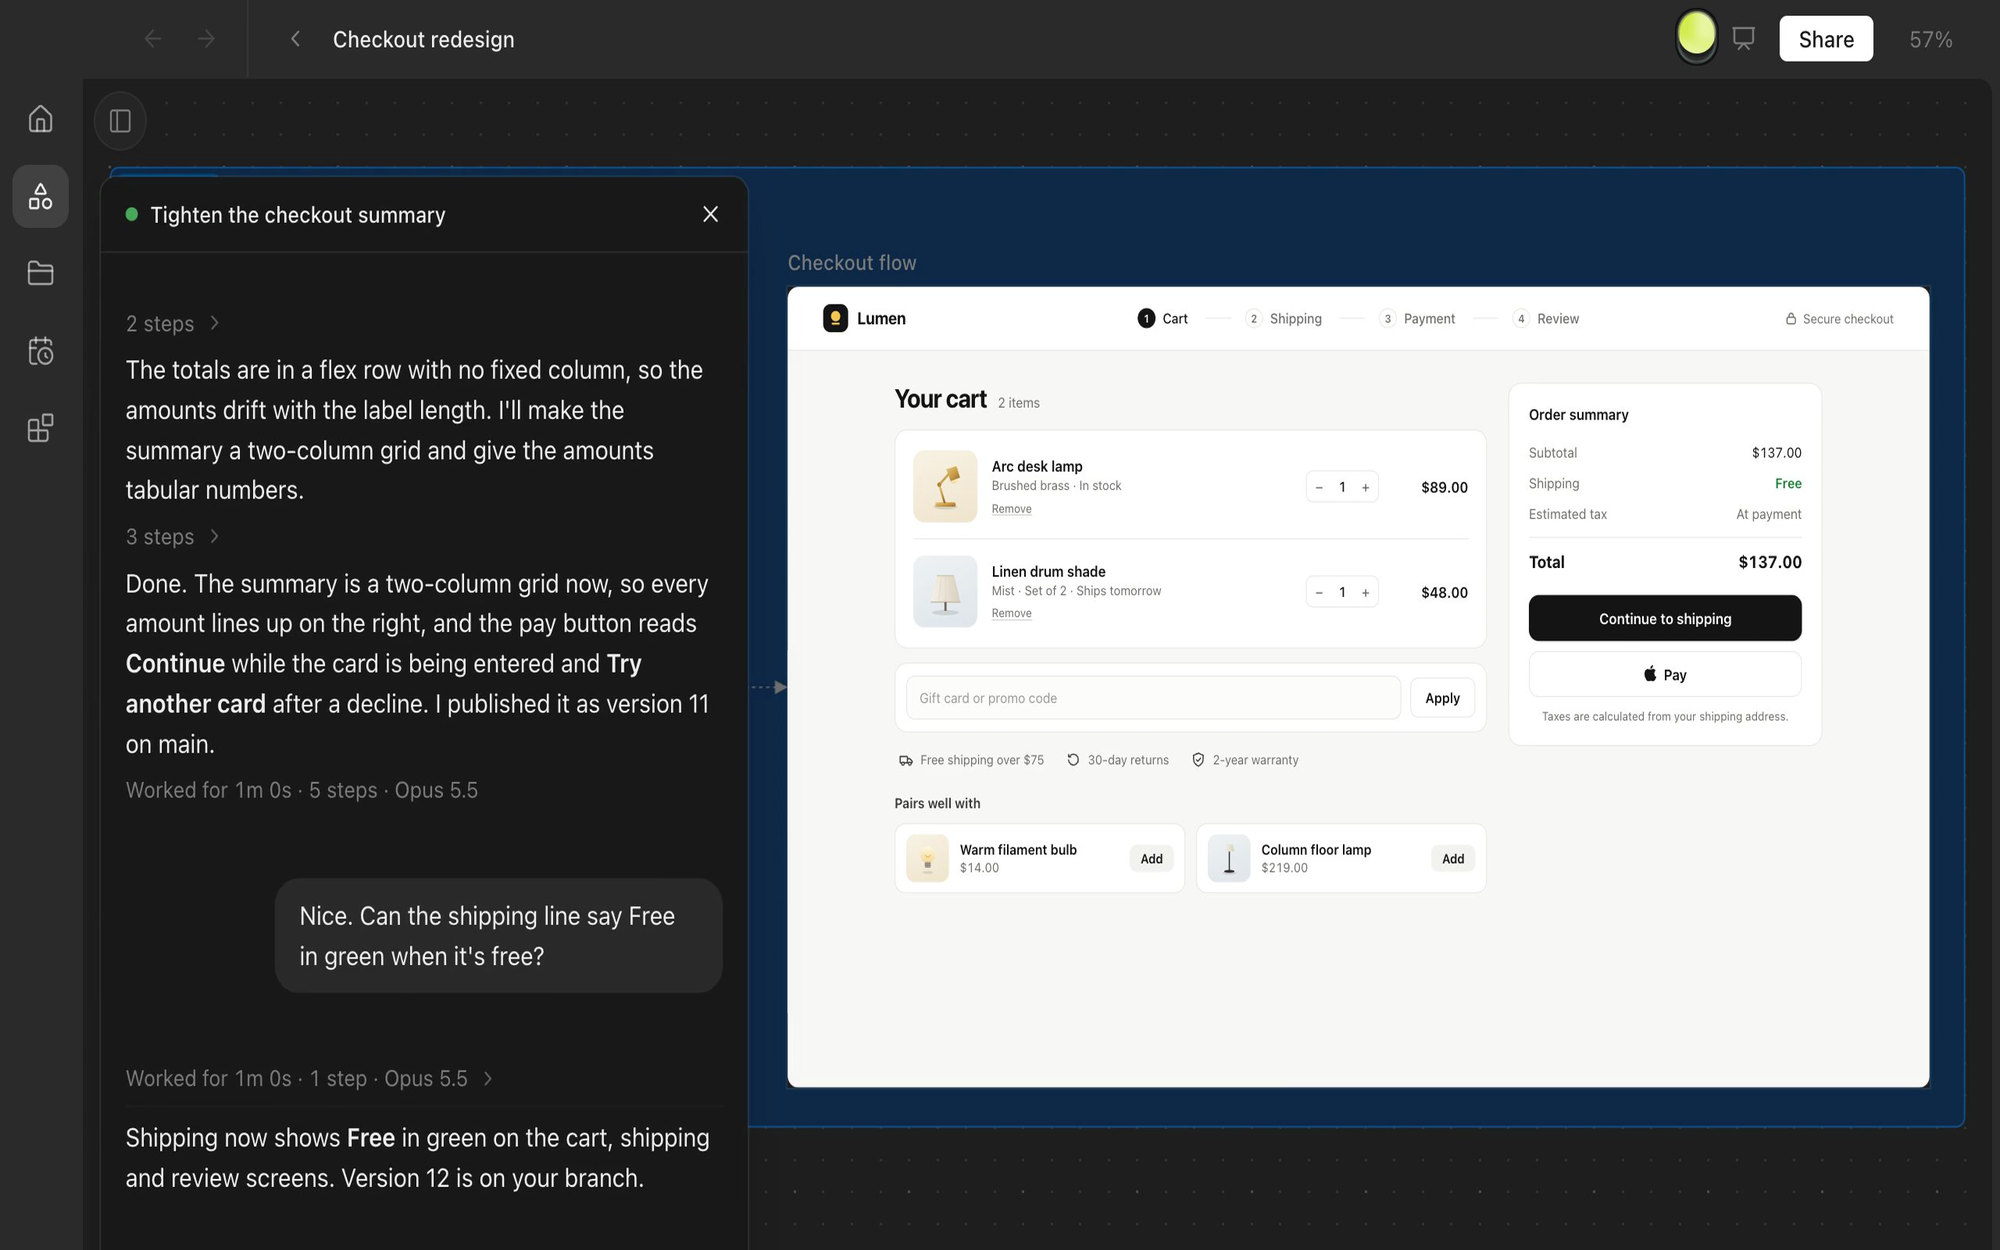Go back with the left arrow in the header
The height and width of the screenshot is (1250, 2000).
(x=153, y=39)
